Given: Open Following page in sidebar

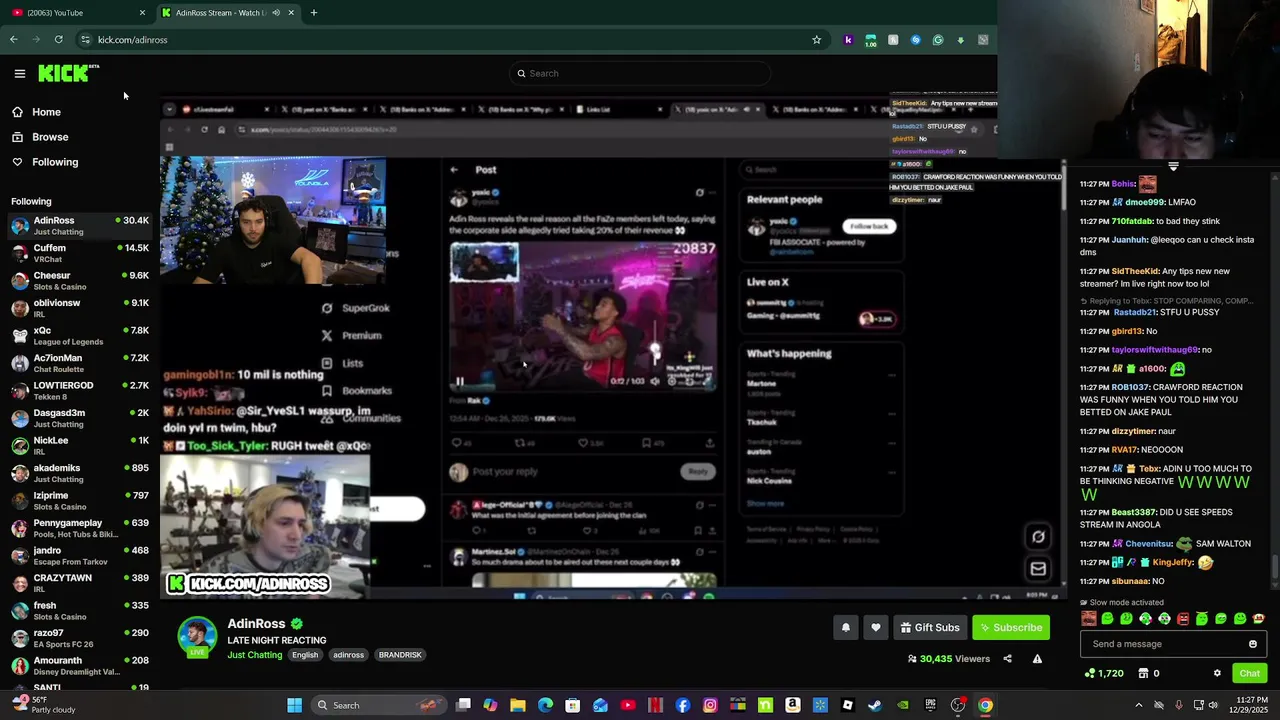Looking at the screenshot, I should click(55, 162).
